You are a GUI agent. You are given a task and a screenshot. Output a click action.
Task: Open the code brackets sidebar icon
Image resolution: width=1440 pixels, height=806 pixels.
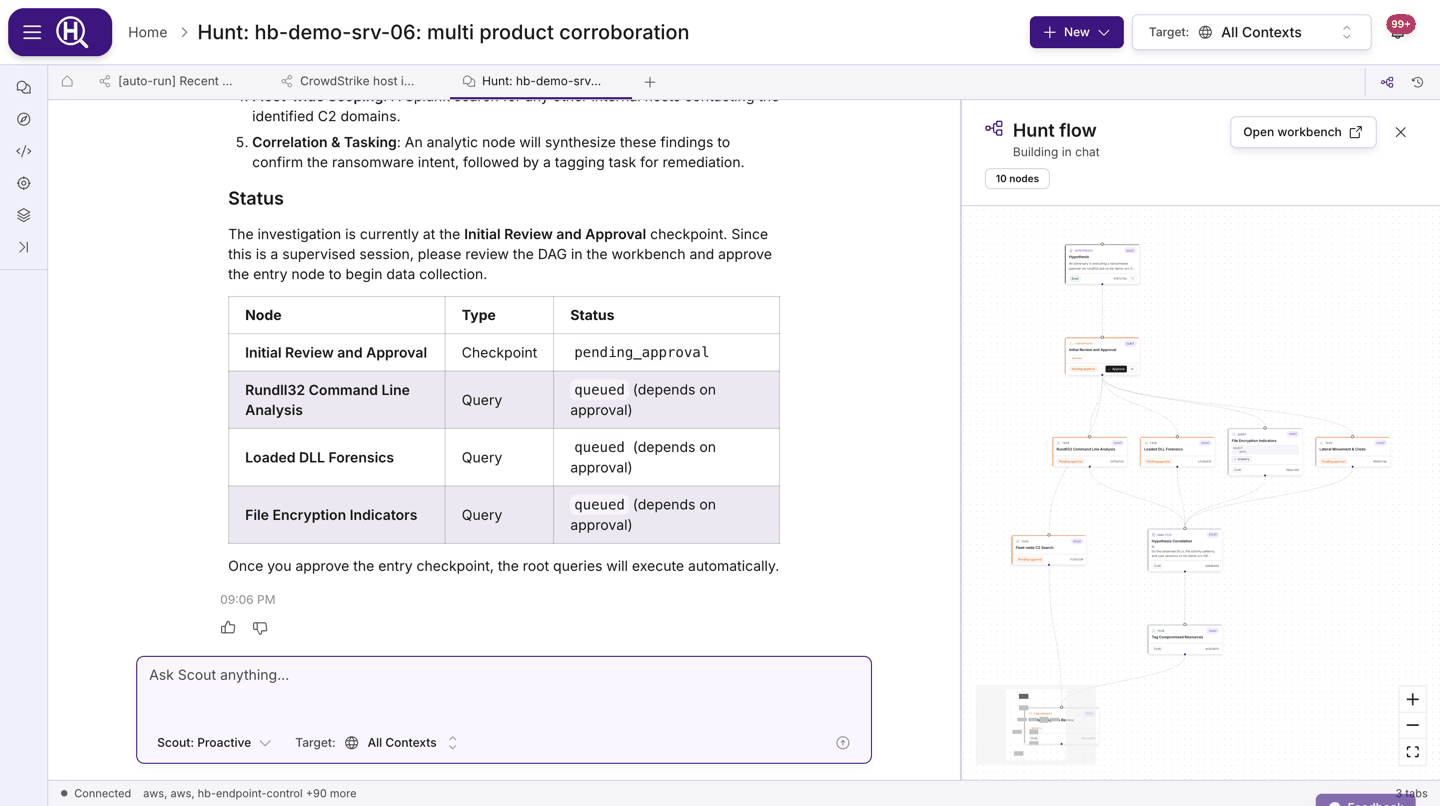coord(24,151)
